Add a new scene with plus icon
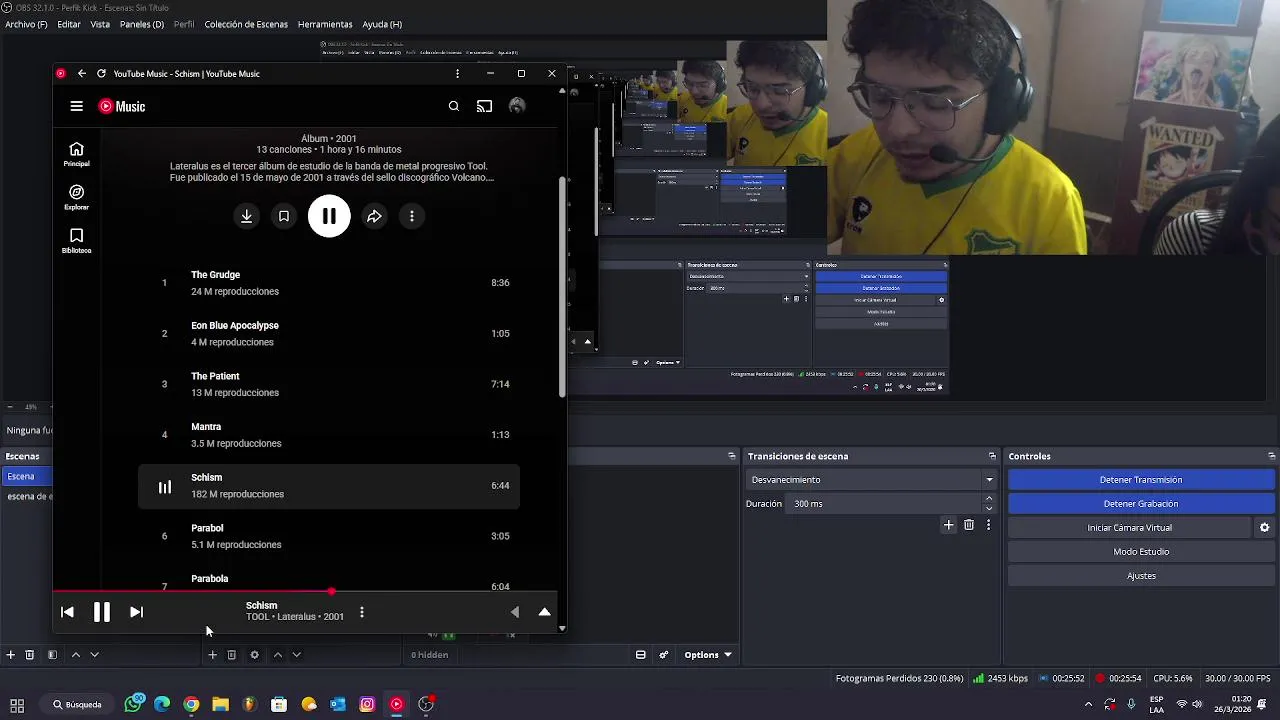 point(10,655)
